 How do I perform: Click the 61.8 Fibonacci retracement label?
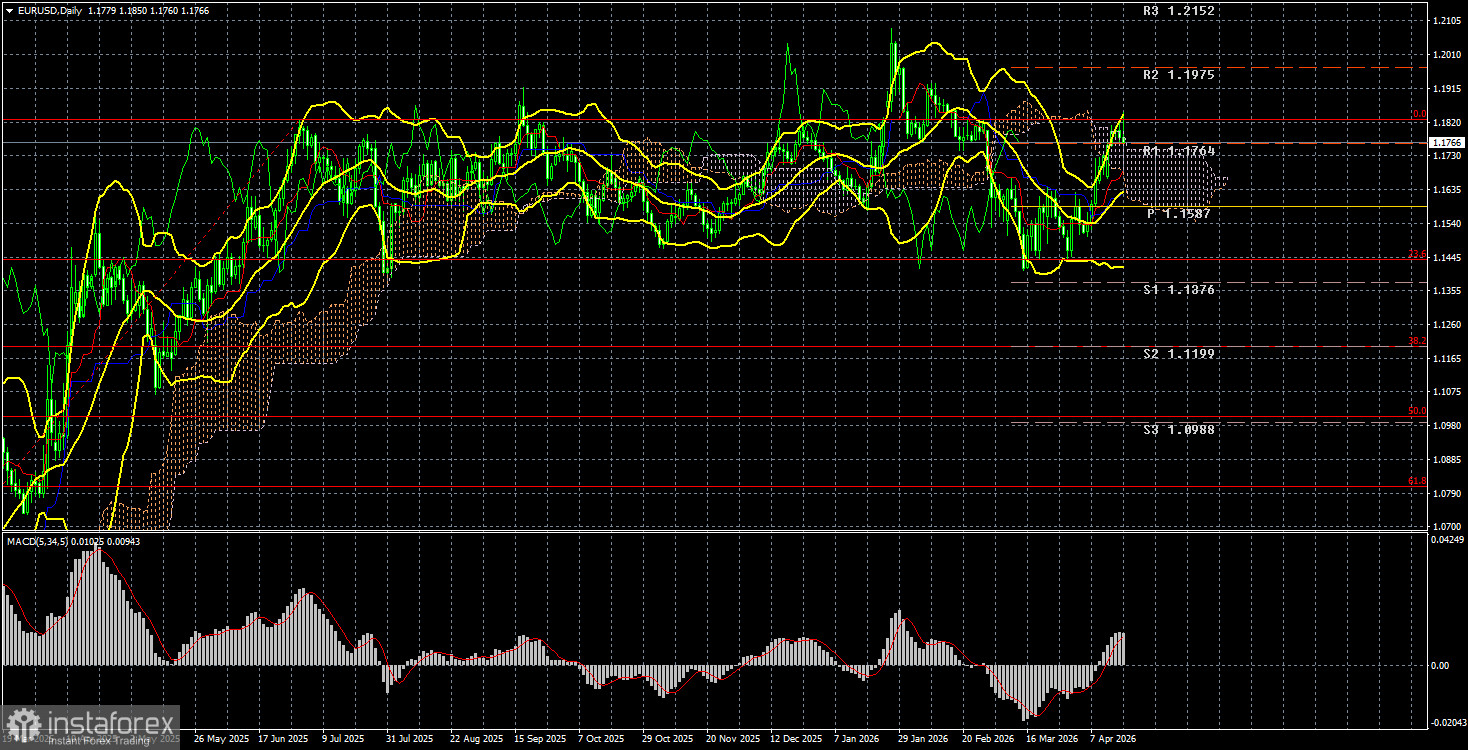coord(1416,481)
